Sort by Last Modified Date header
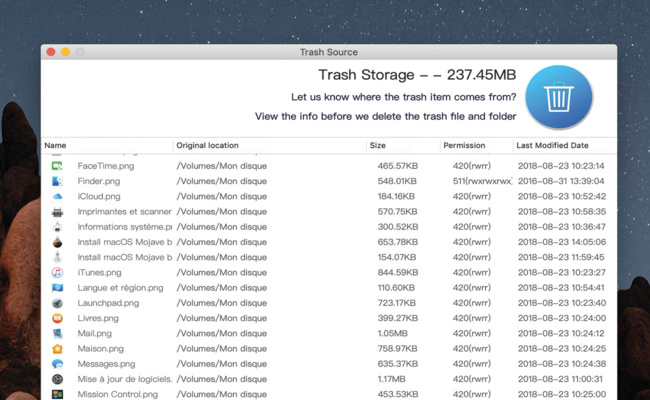This screenshot has height=400, width=650. [x=552, y=146]
